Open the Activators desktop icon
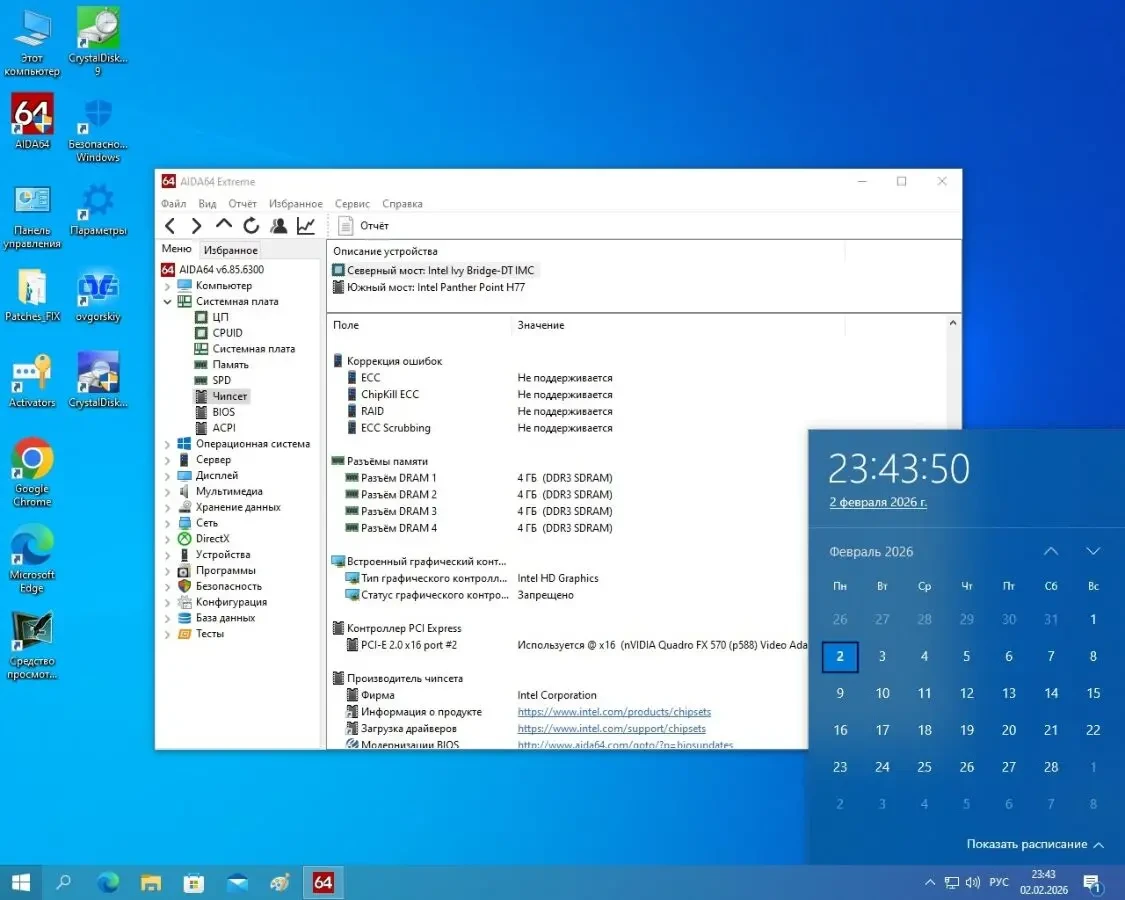1125x900 pixels. [x=32, y=381]
